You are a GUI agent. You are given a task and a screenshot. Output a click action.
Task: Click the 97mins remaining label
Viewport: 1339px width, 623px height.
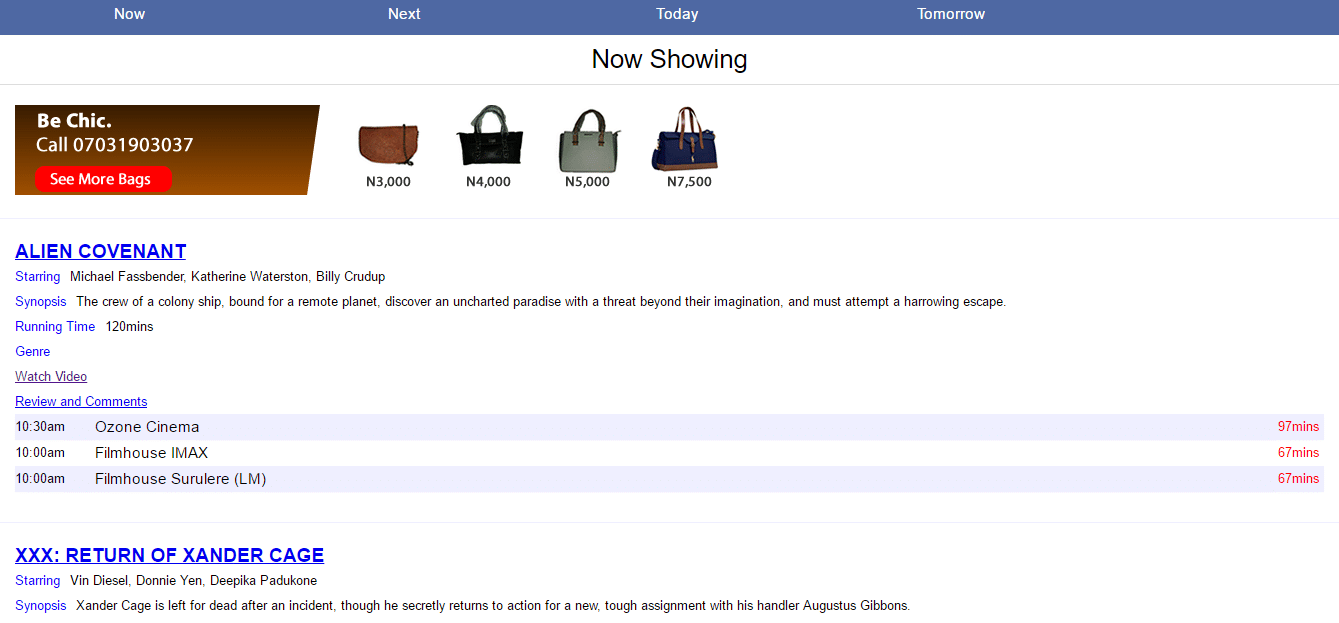coord(1298,427)
